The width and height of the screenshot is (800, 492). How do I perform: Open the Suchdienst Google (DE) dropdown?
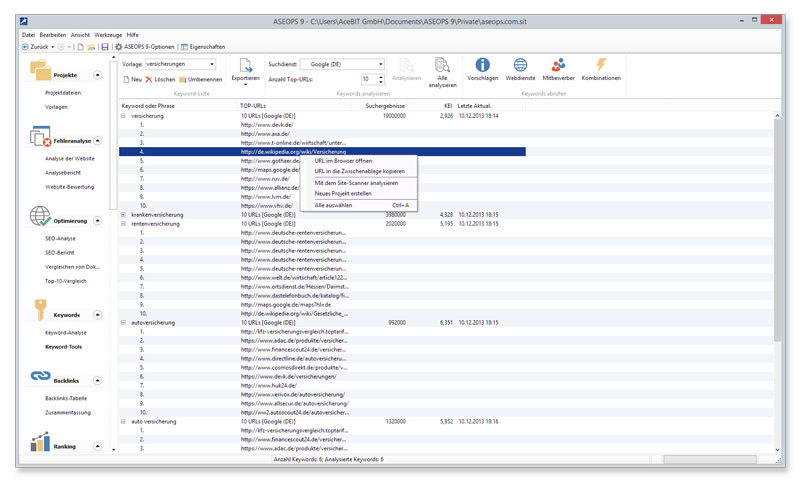pyautogui.click(x=342, y=64)
